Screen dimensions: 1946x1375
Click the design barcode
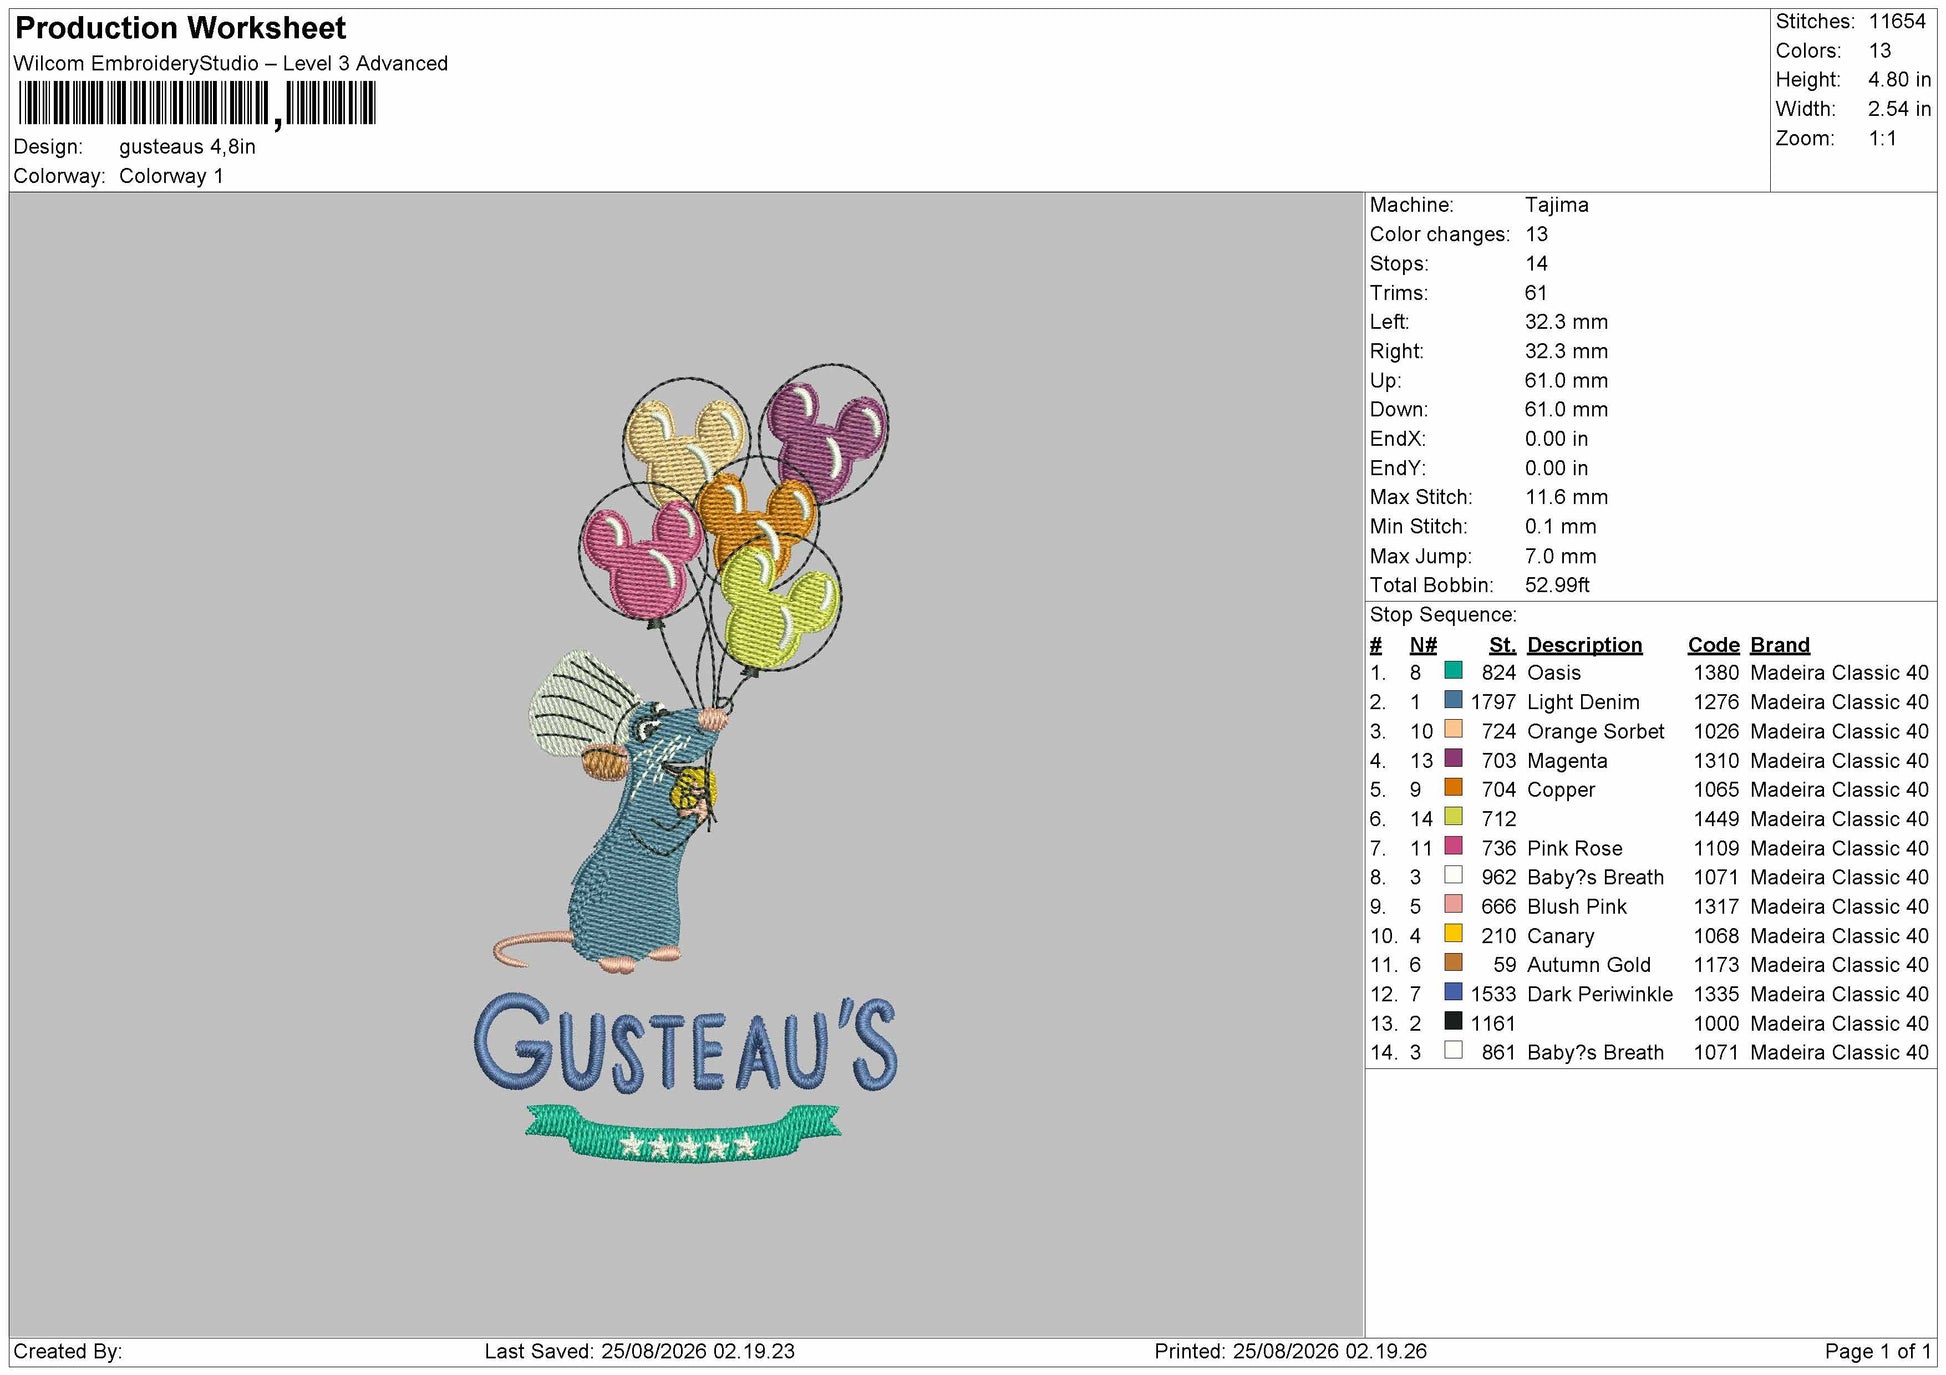[x=197, y=104]
